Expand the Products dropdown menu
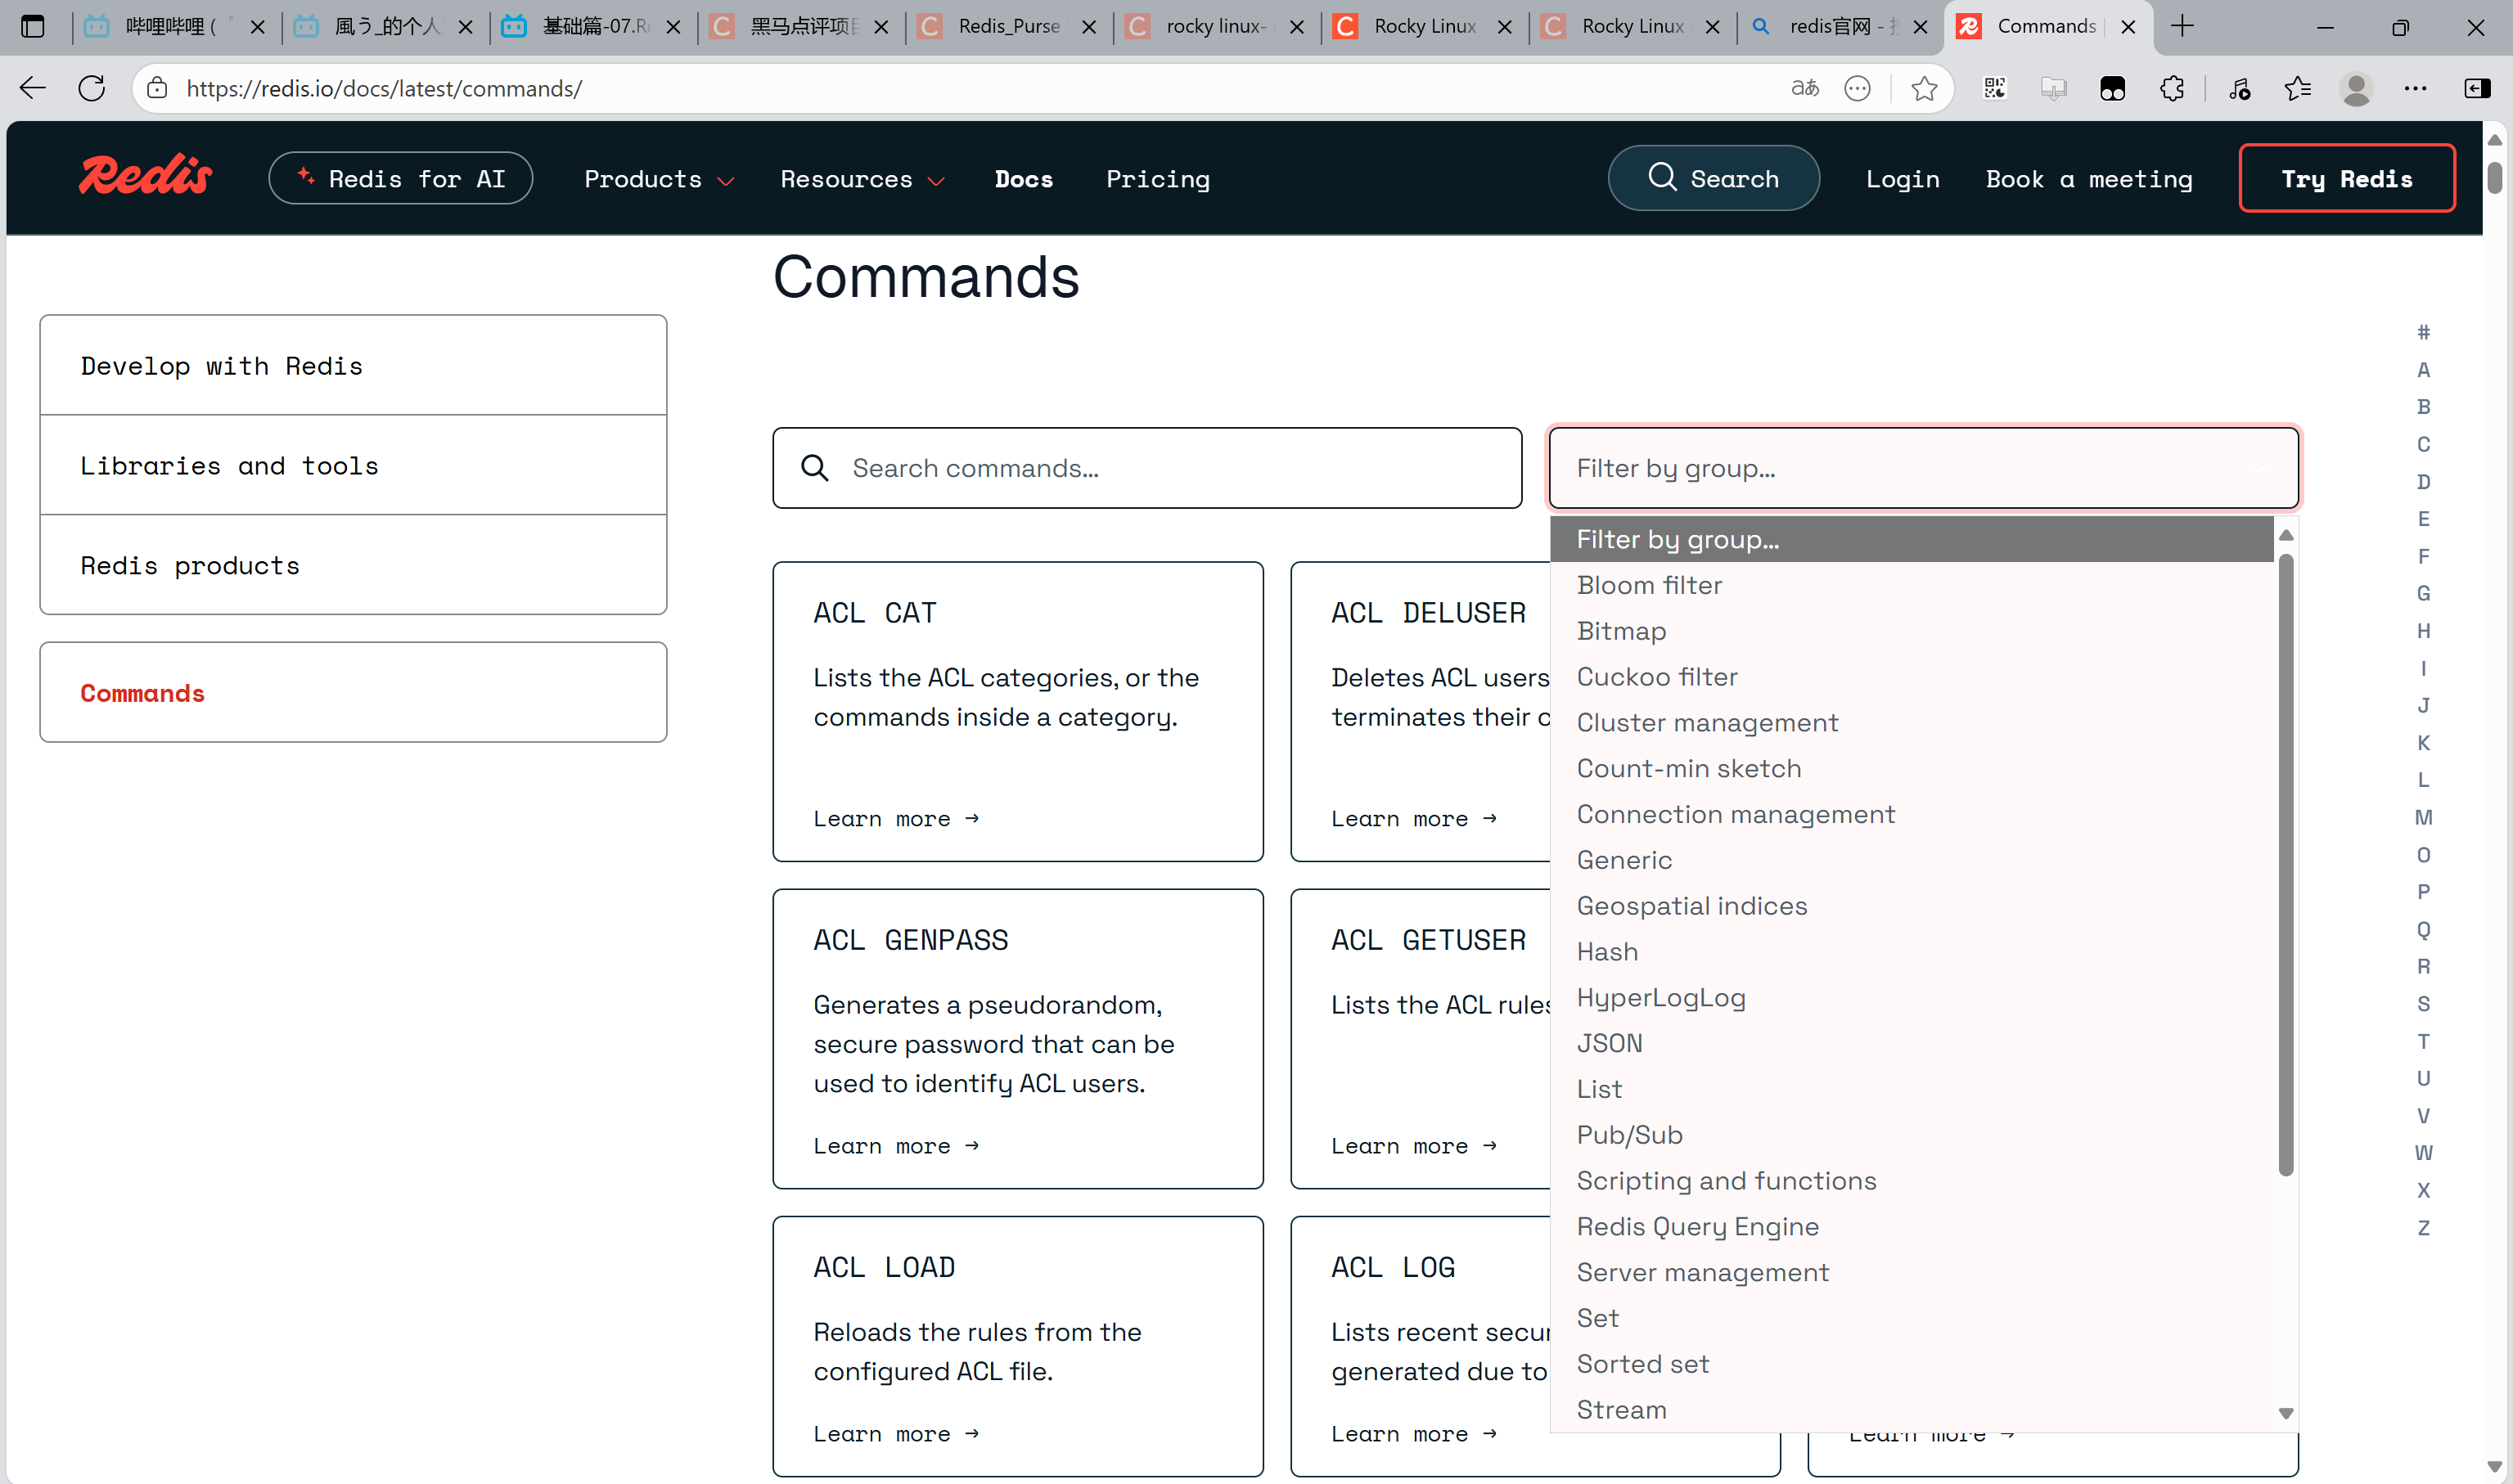Image resolution: width=2513 pixels, height=1484 pixels. pos(658,179)
